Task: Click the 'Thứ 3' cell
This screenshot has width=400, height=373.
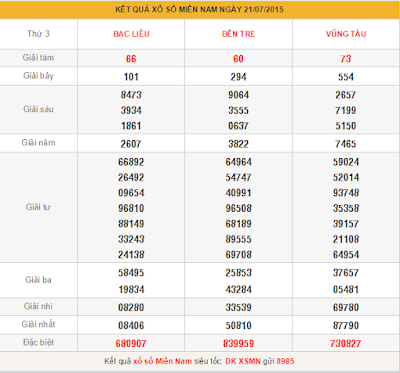Action: point(38,34)
